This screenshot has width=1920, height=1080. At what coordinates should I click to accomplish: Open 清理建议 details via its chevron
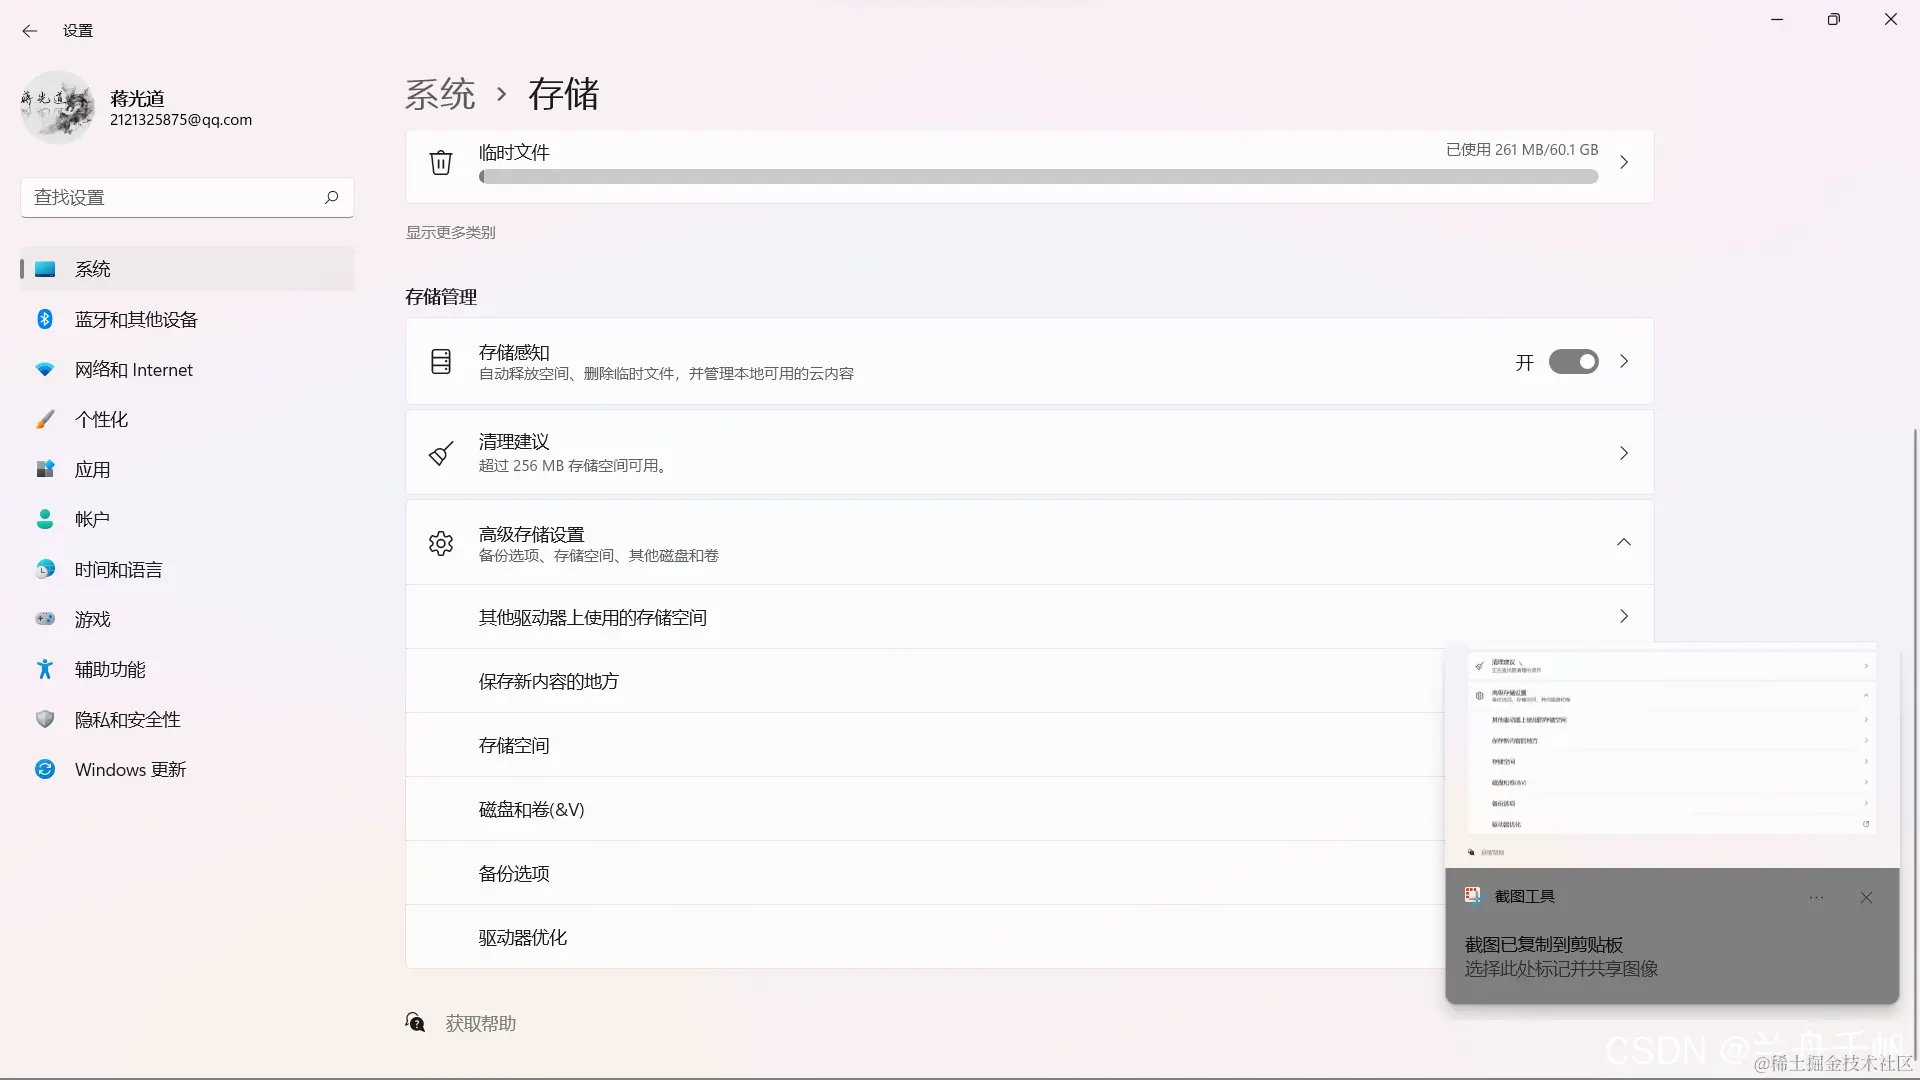pos(1623,453)
